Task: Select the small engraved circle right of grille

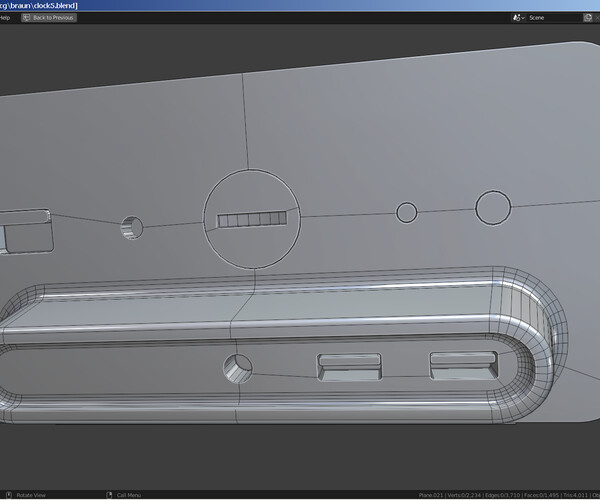Action: [407, 212]
